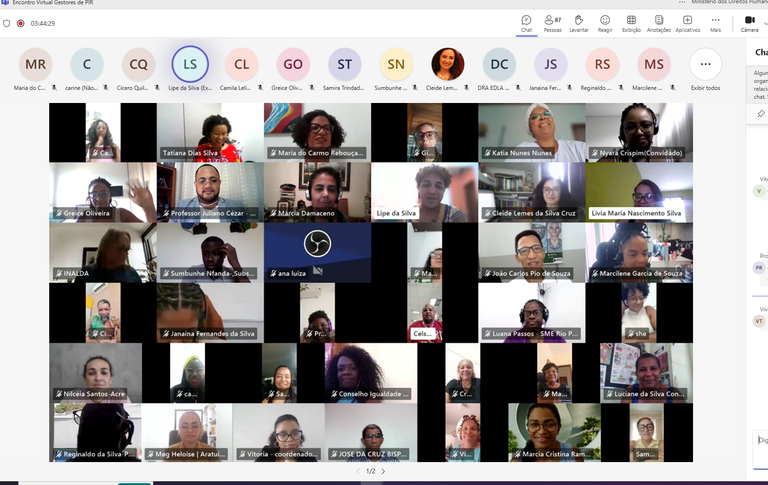Select the CQ Cícero avatar
The height and width of the screenshot is (485, 768).
point(138,64)
